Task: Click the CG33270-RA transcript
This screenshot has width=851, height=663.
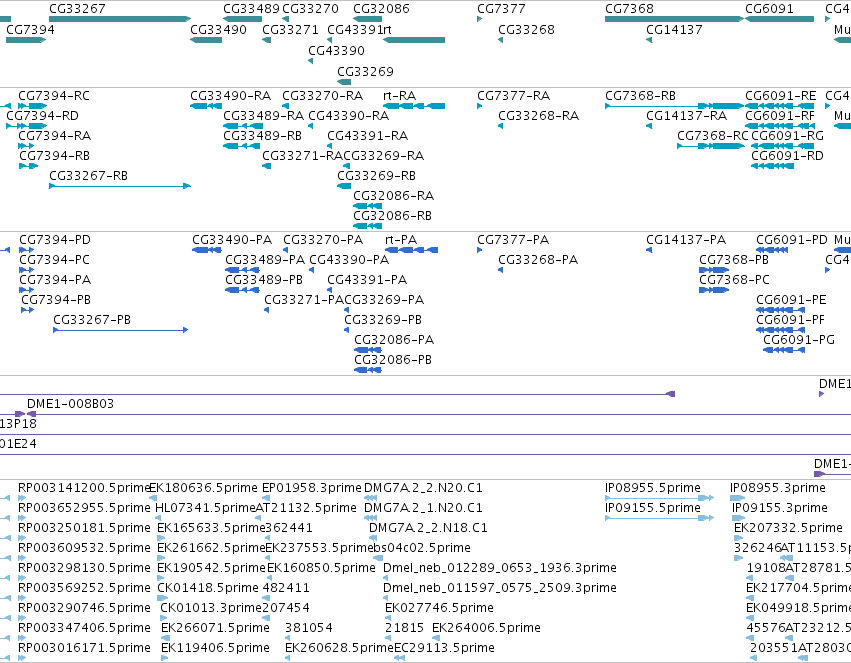Action: point(285,106)
